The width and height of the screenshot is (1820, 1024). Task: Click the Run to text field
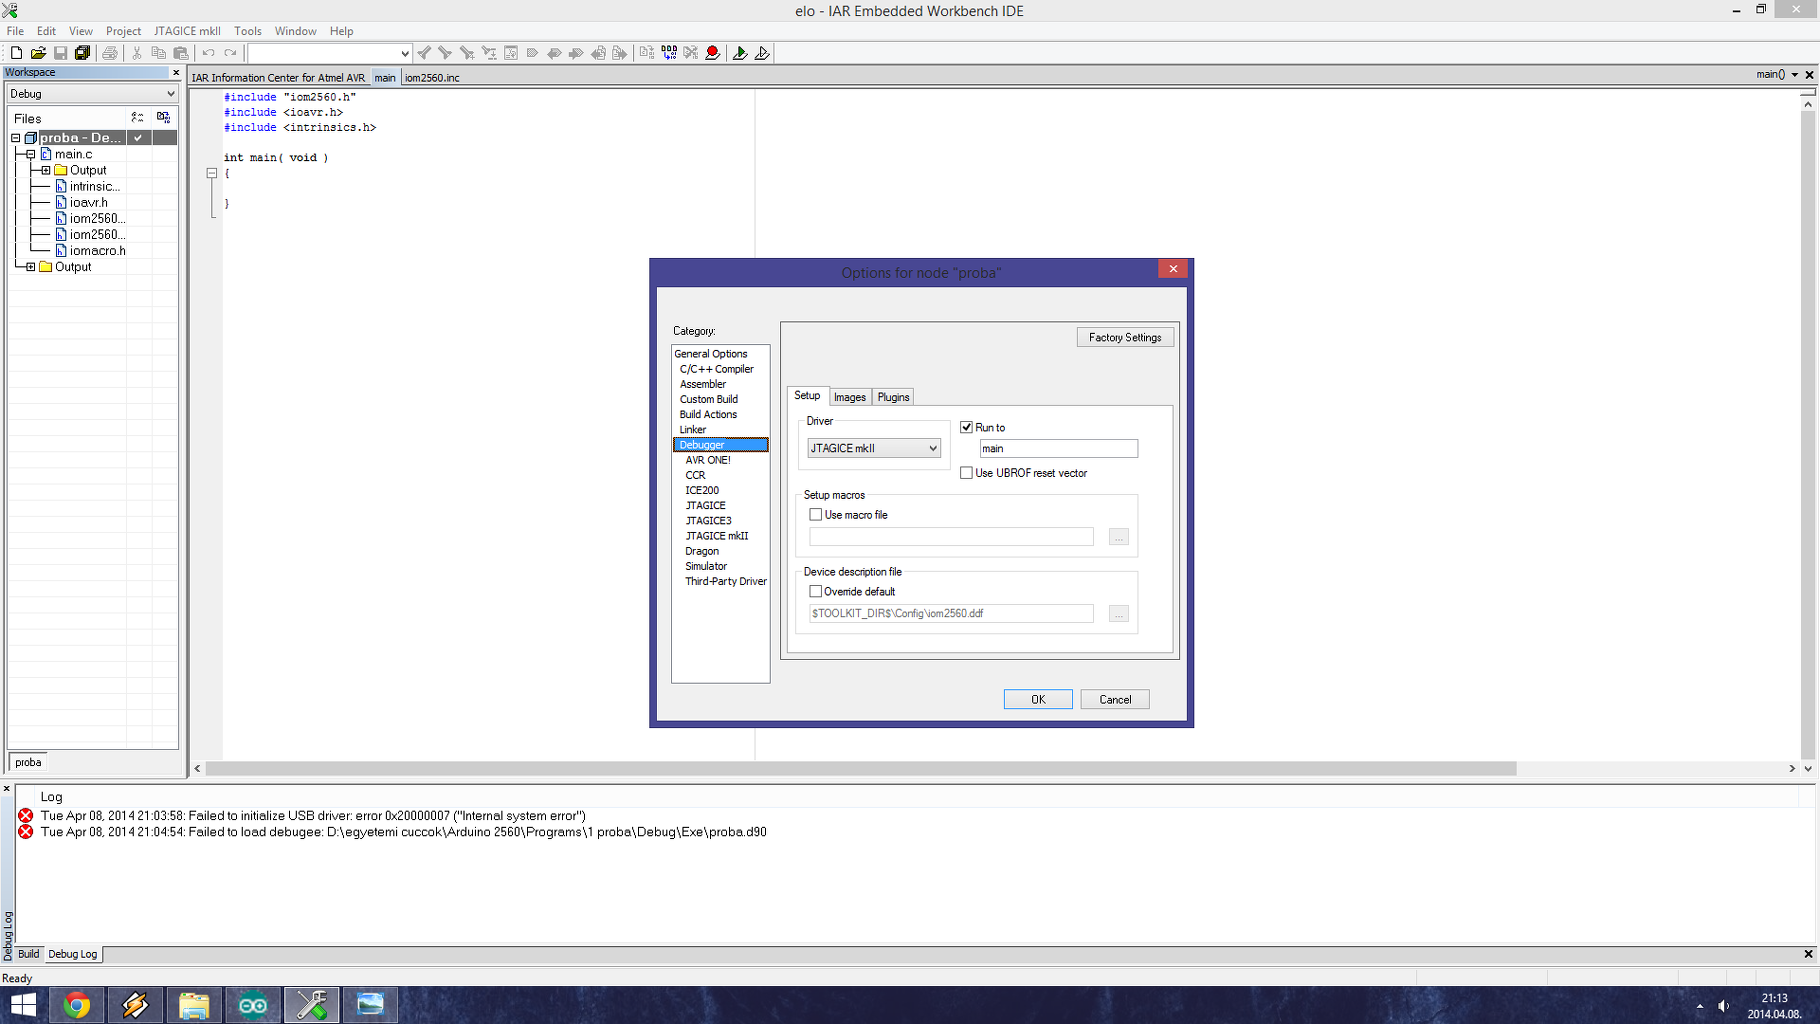click(x=1058, y=449)
